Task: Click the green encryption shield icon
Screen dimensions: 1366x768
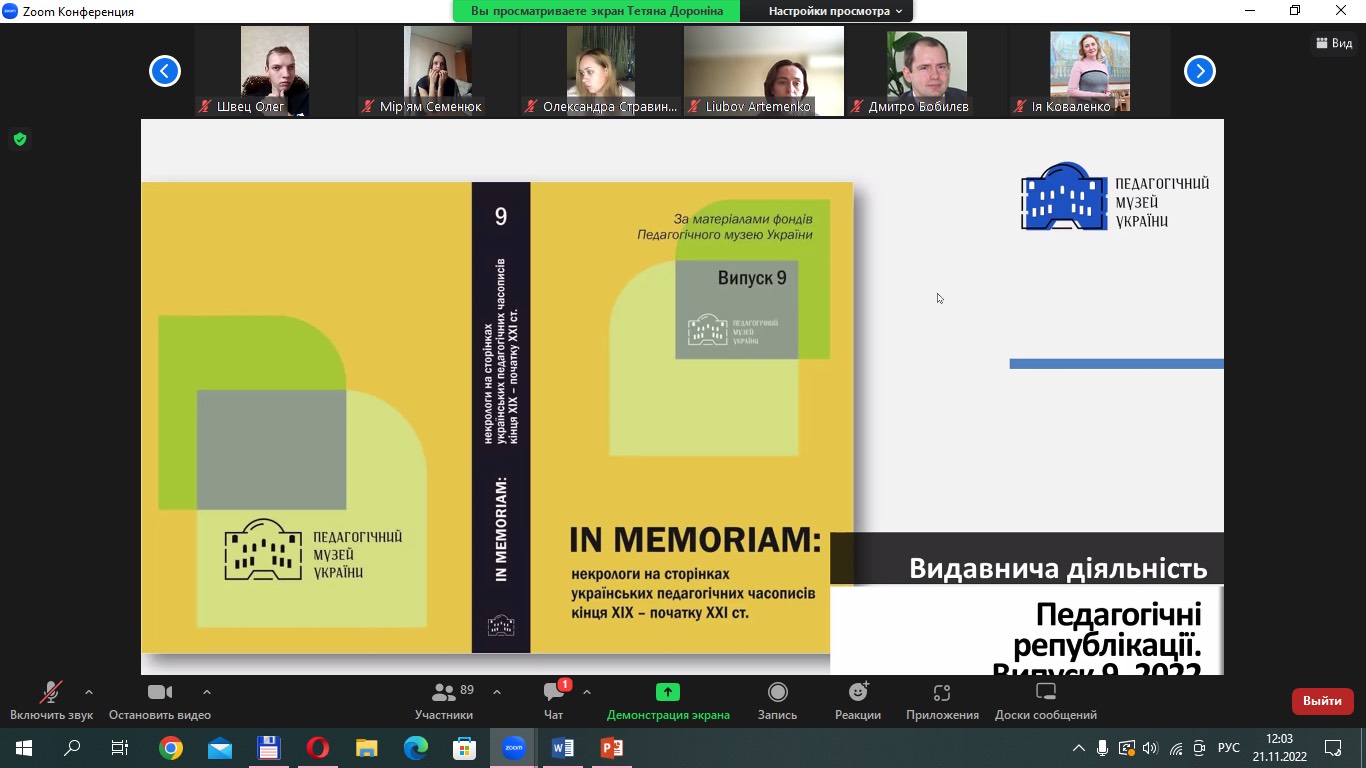Action: [x=19, y=139]
